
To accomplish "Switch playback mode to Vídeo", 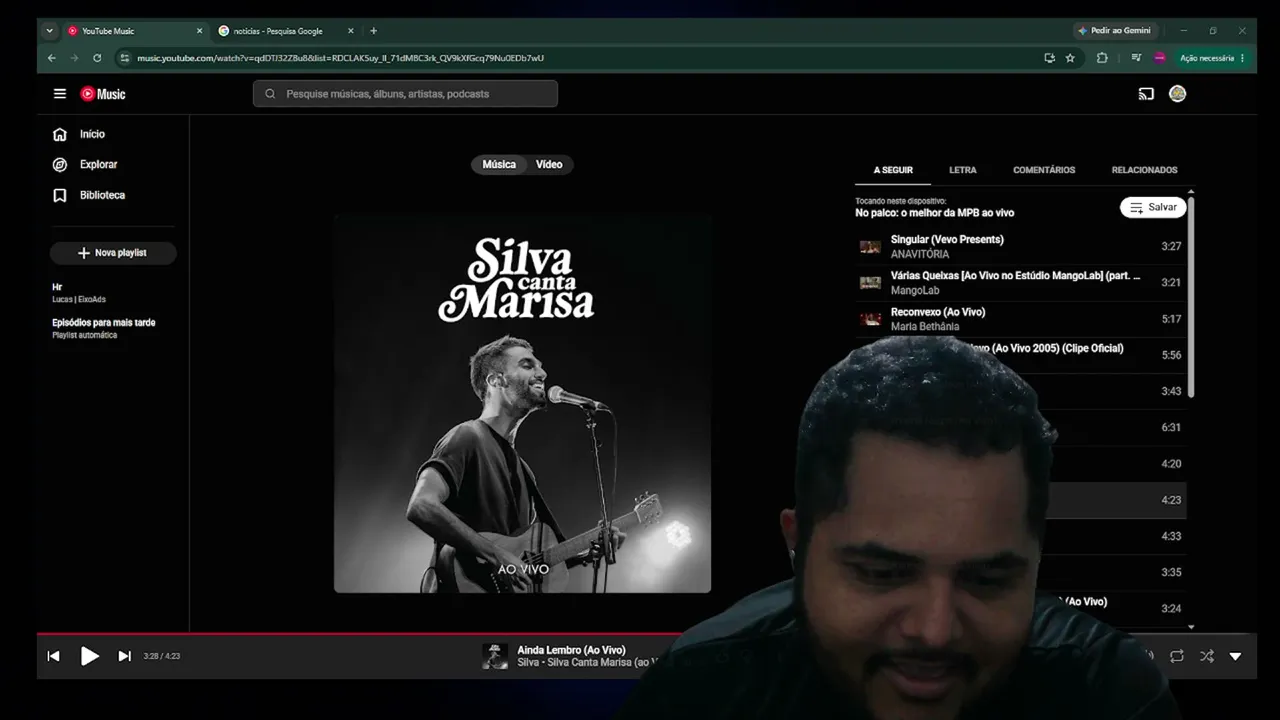I will point(549,164).
